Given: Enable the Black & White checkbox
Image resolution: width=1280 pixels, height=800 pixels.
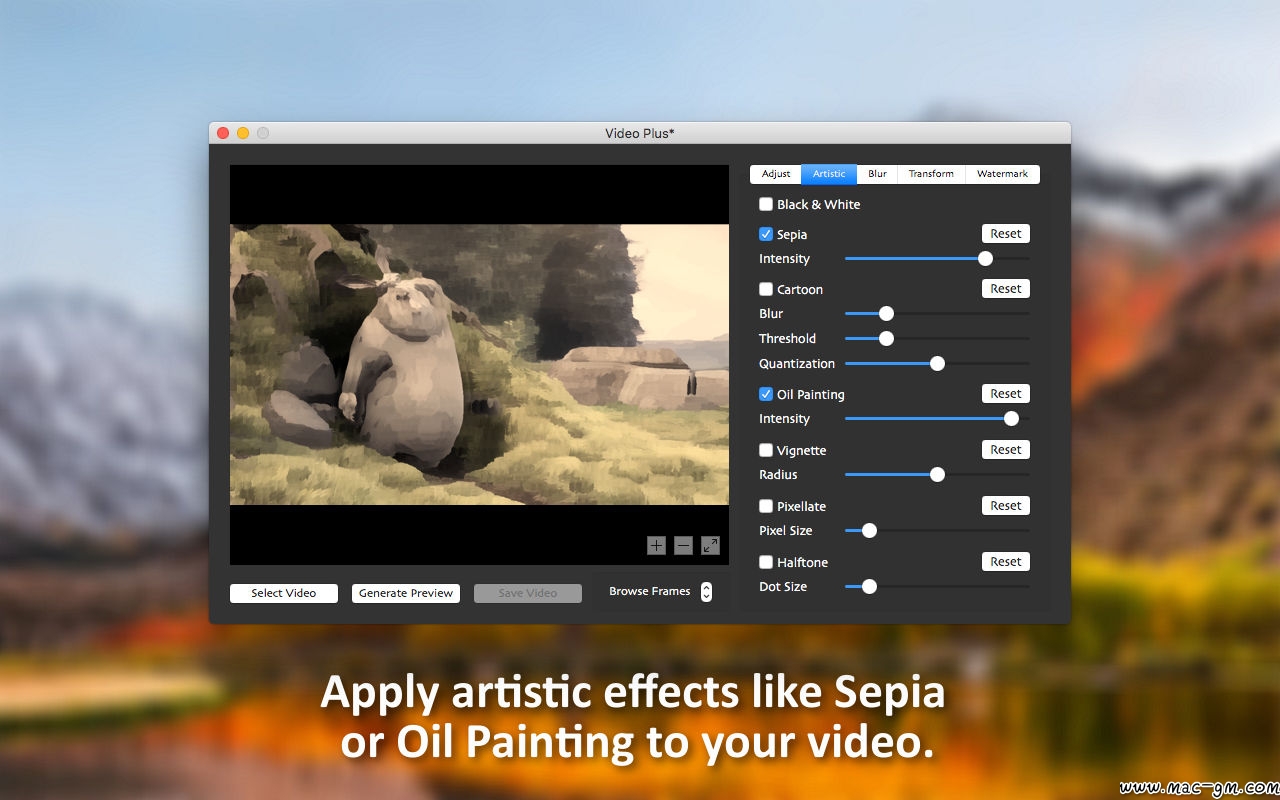Looking at the screenshot, I should [x=766, y=204].
